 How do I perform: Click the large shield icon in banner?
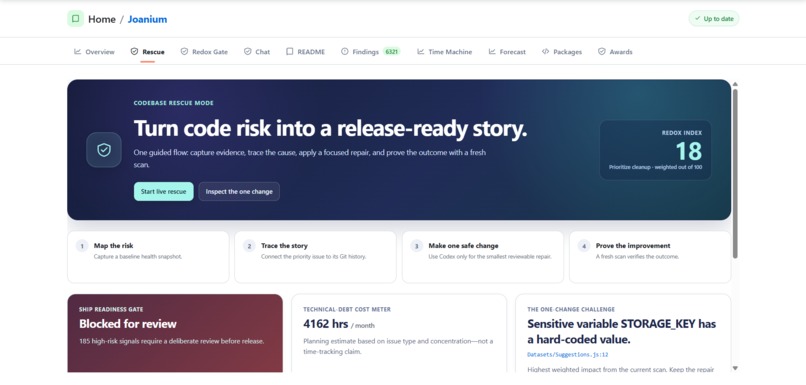click(104, 150)
